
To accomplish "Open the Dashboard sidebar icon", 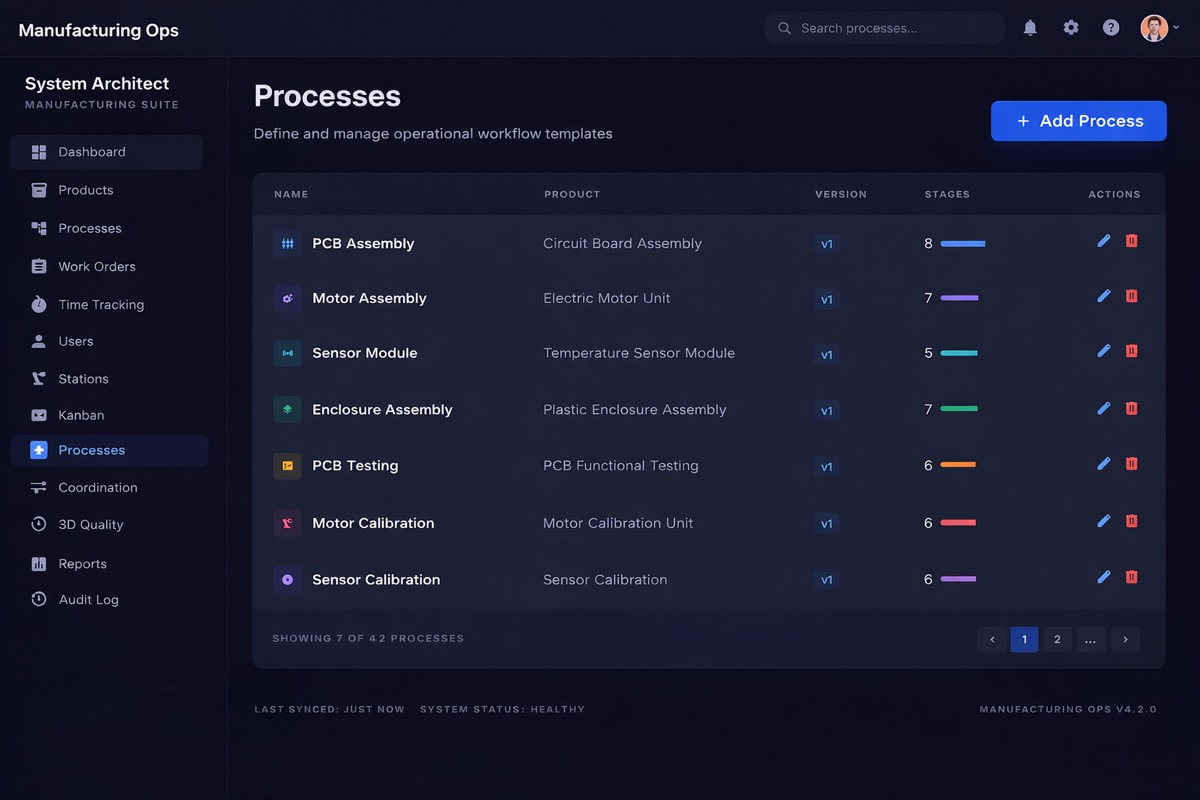I will pyautogui.click(x=40, y=152).
